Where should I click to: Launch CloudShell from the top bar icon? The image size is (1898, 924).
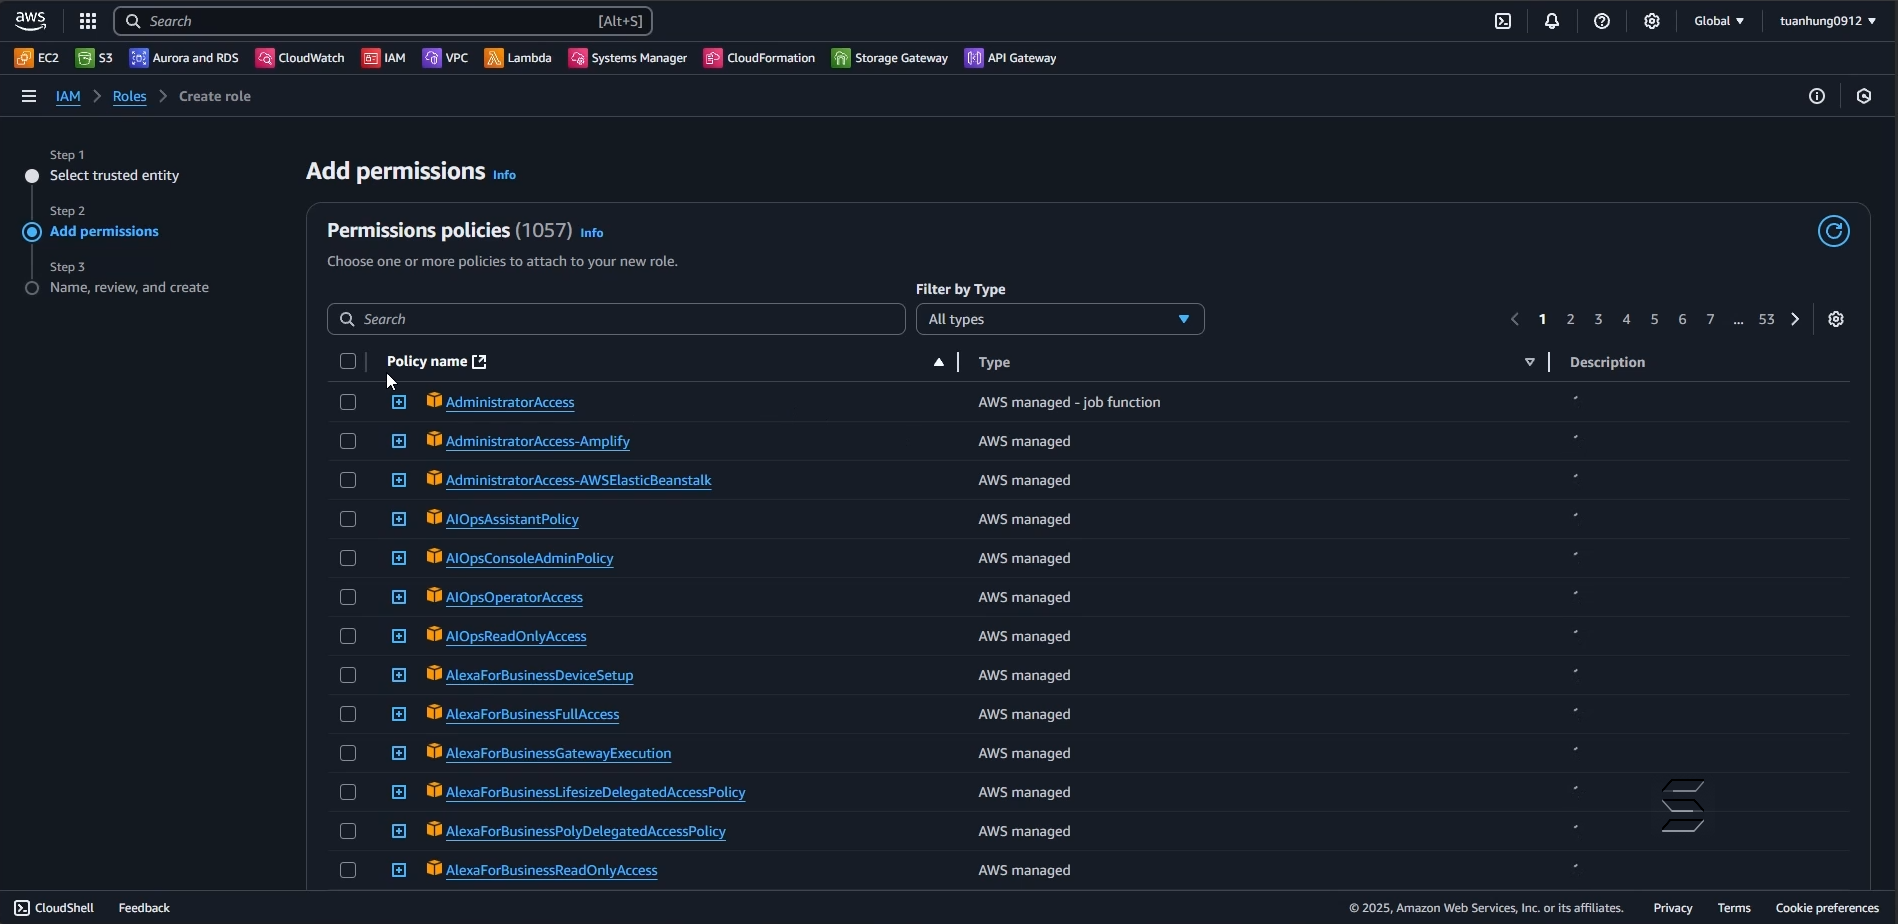point(1504,21)
